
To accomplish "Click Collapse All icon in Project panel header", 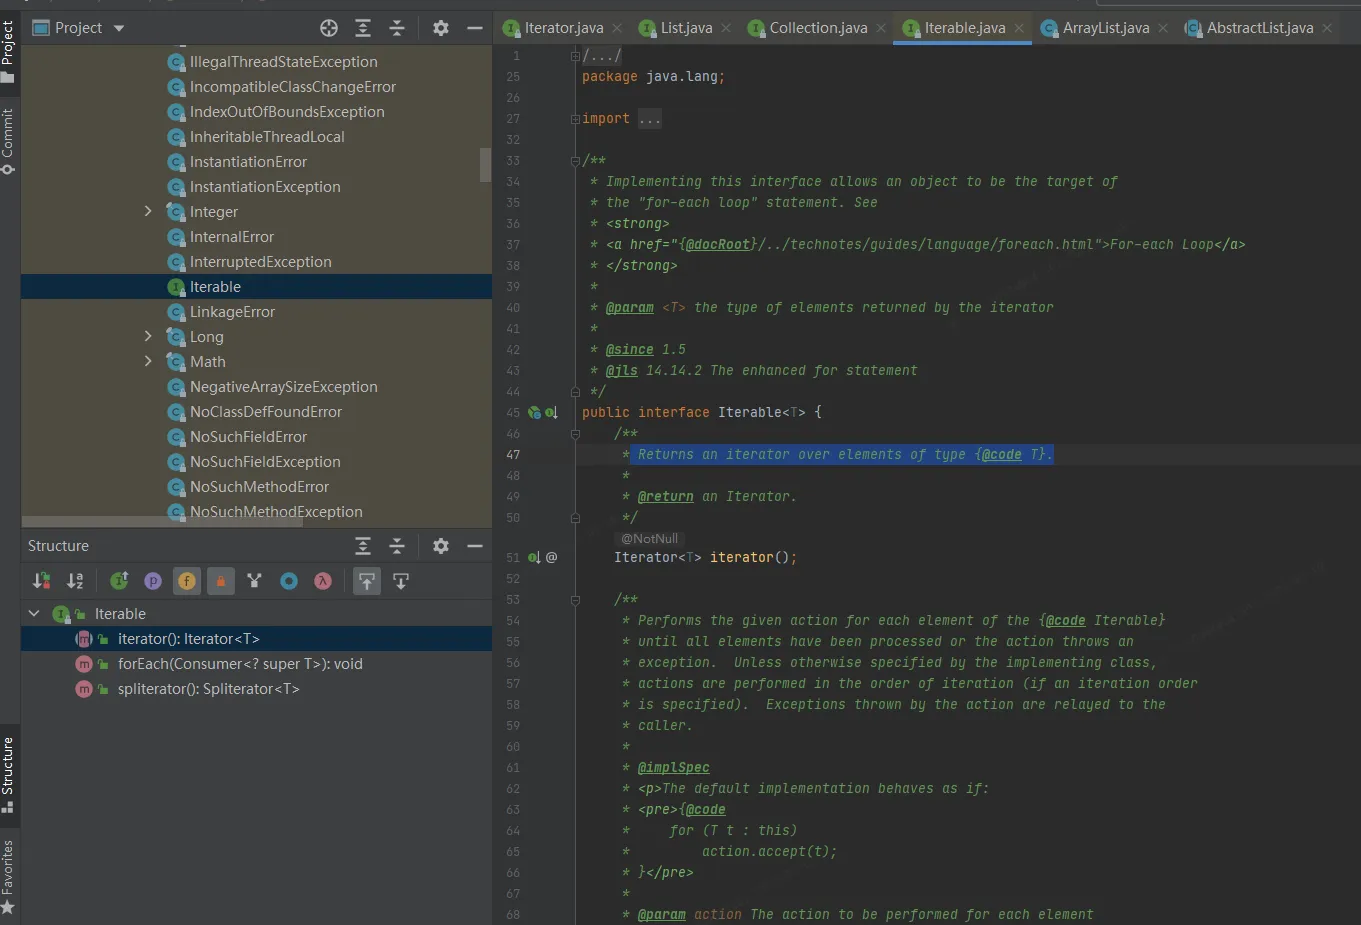I will [397, 28].
